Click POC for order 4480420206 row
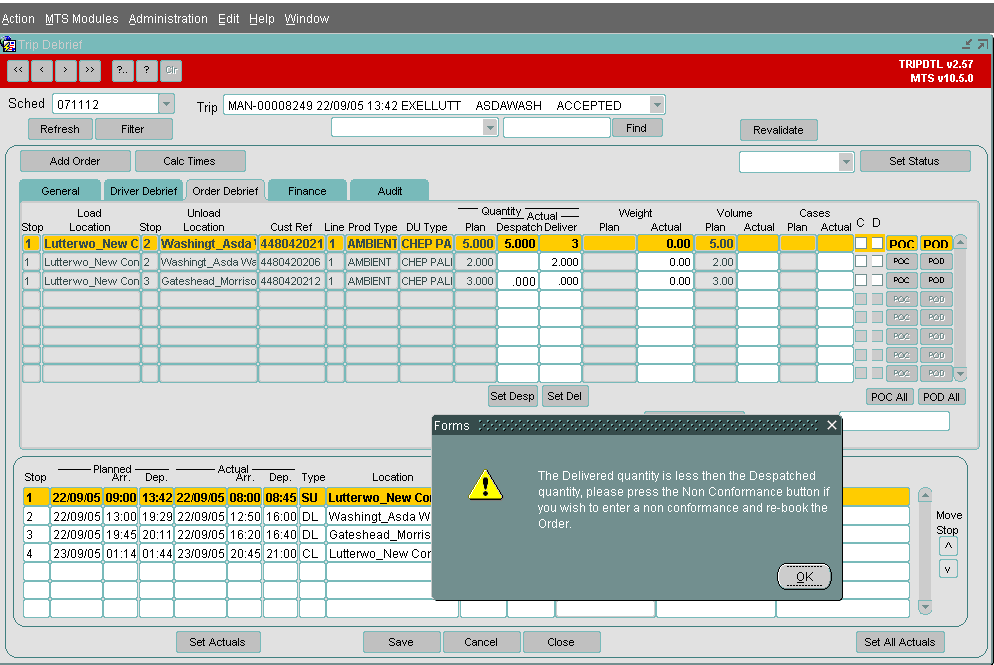 click(x=901, y=261)
